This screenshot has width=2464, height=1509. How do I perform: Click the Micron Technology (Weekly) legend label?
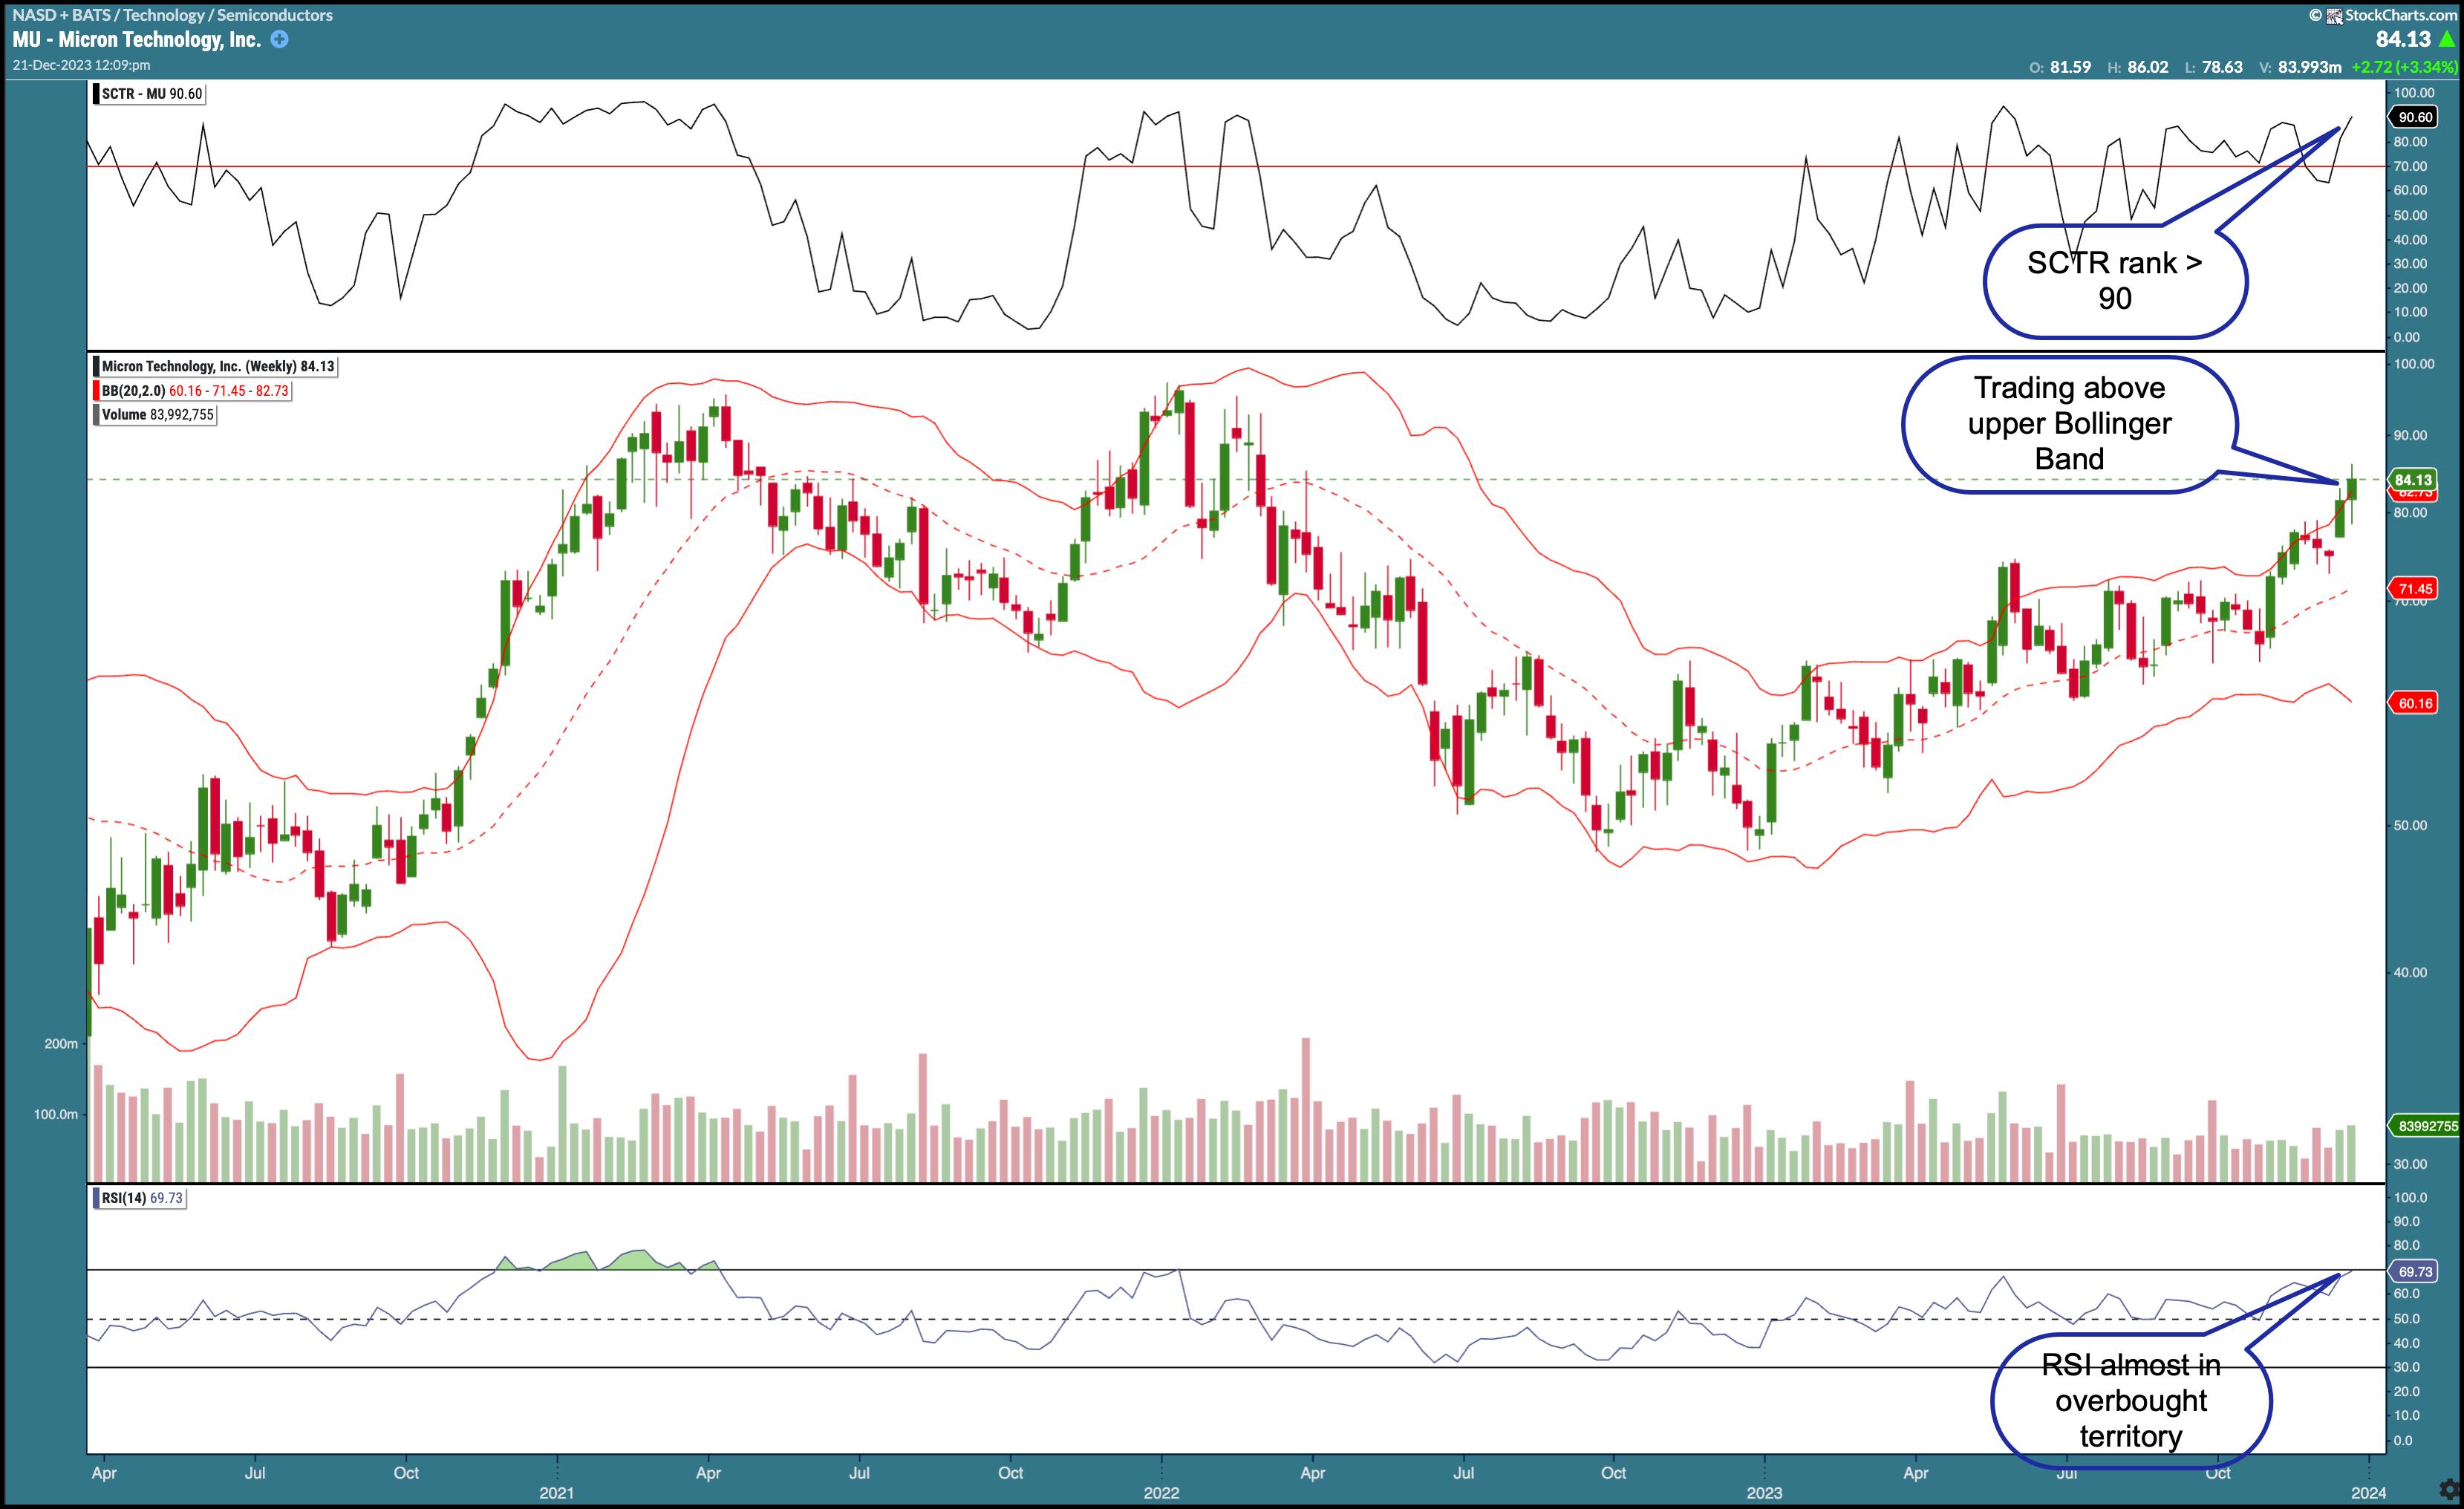tap(216, 367)
